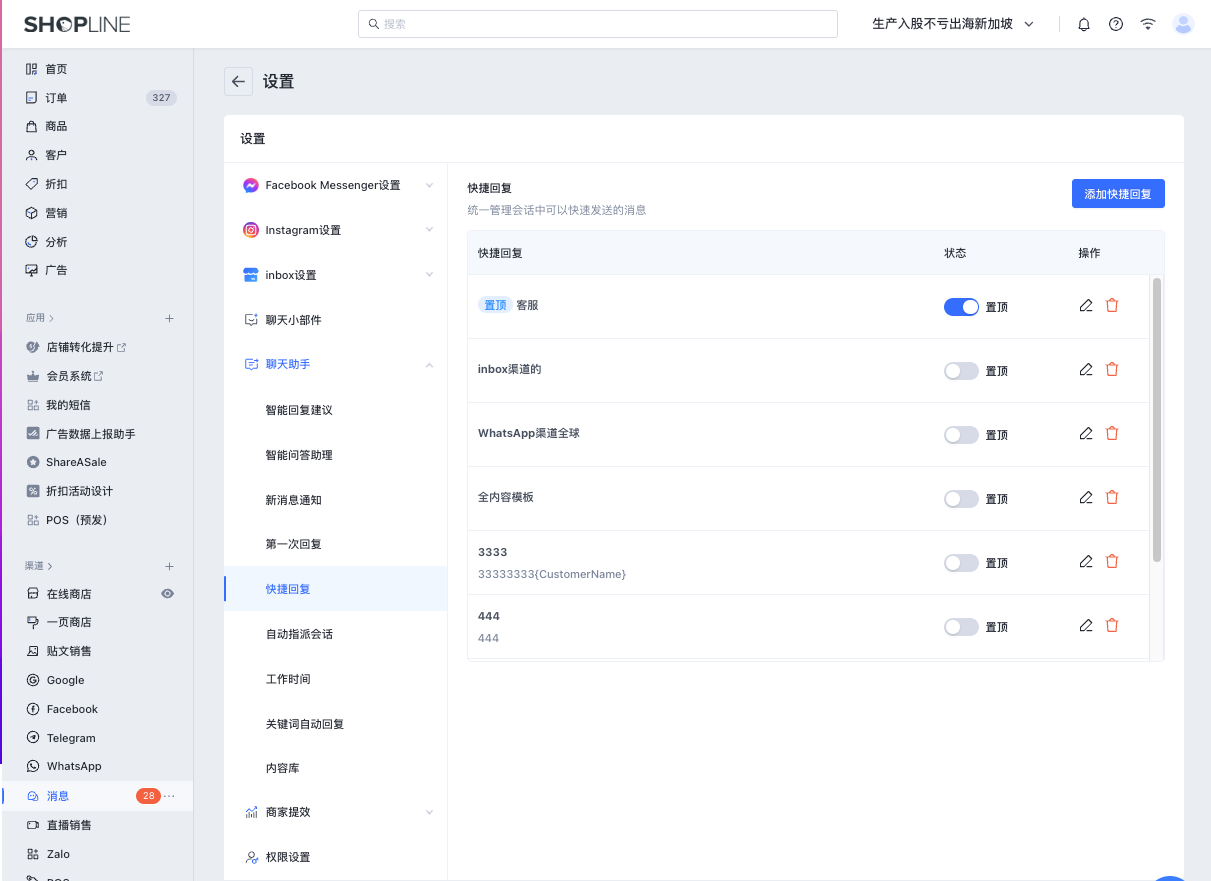Image resolution: width=1211 pixels, height=881 pixels.
Task: Click the 添加快捷回复 button
Action: [x=1118, y=194]
